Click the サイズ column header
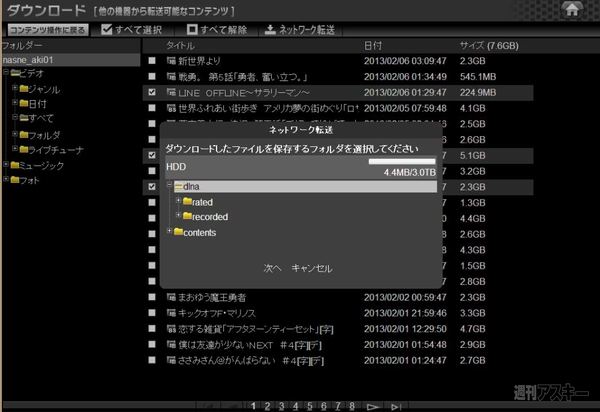Image resolution: width=600 pixels, height=412 pixels. click(489, 46)
